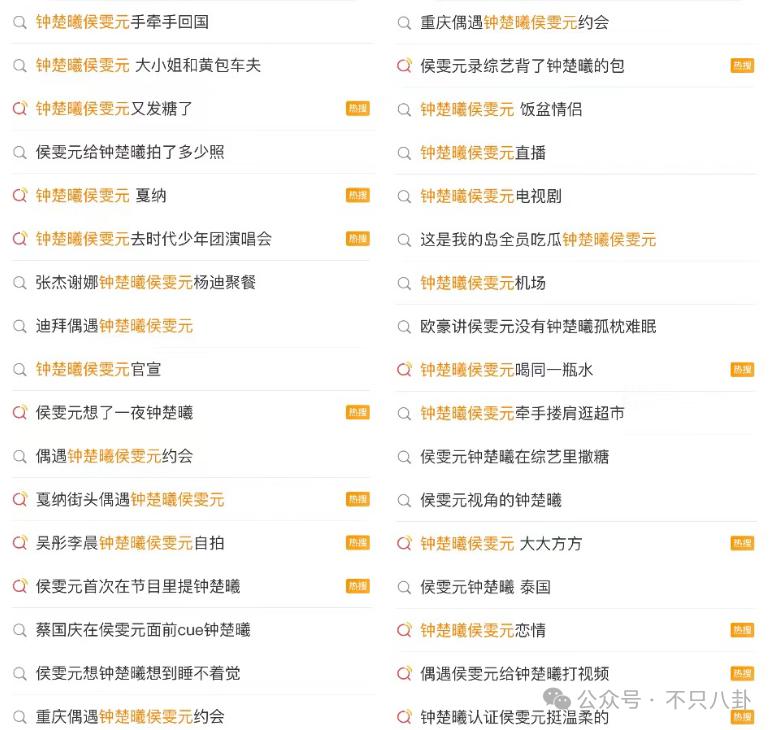The image size is (776, 730).
Task: Click magnifier icon beside "钟楚曦侯雯元 戛纳"
Action: click(20, 196)
